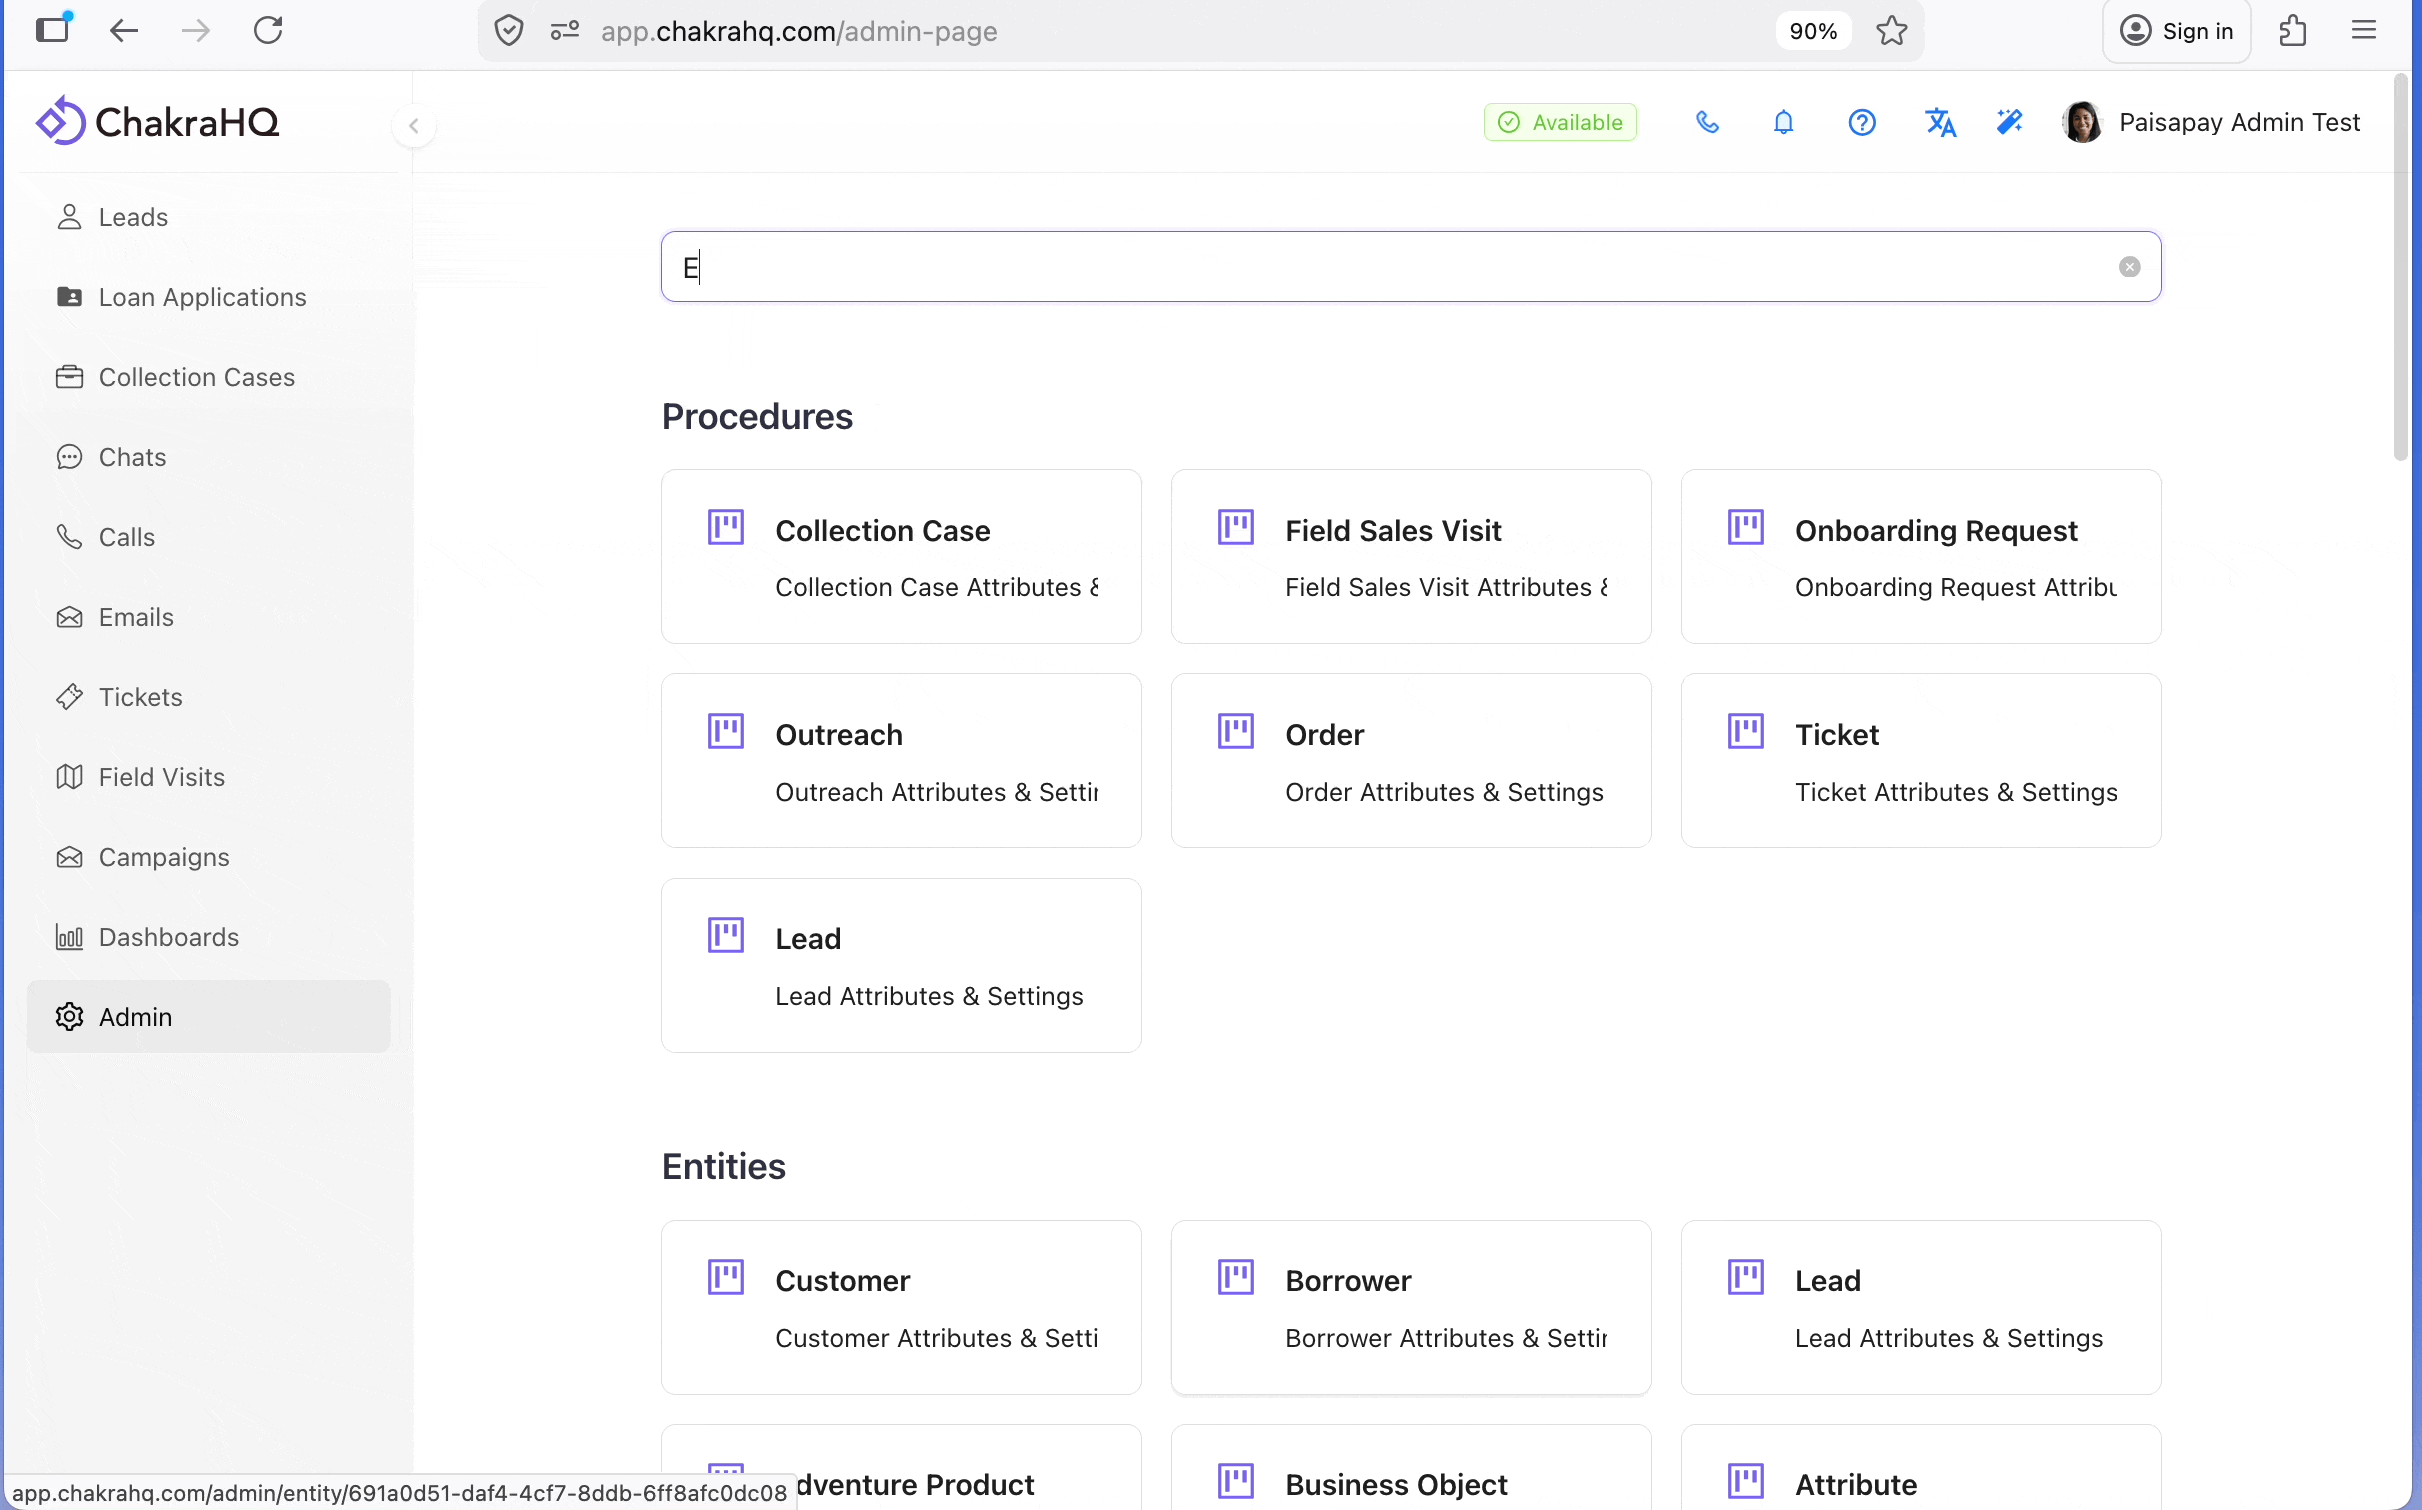2422x1510 pixels.
Task: Toggle the Available status badge
Action: coord(1560,122)
